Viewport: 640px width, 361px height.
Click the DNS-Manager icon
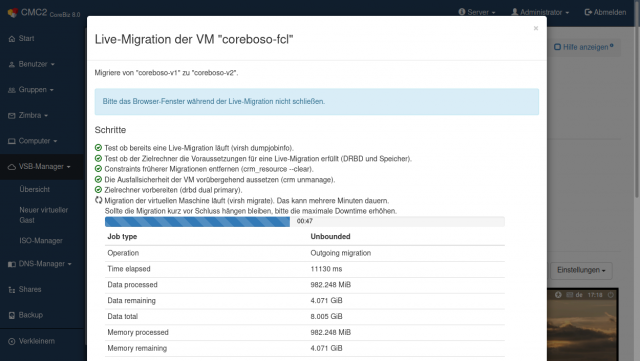(12, 264)
